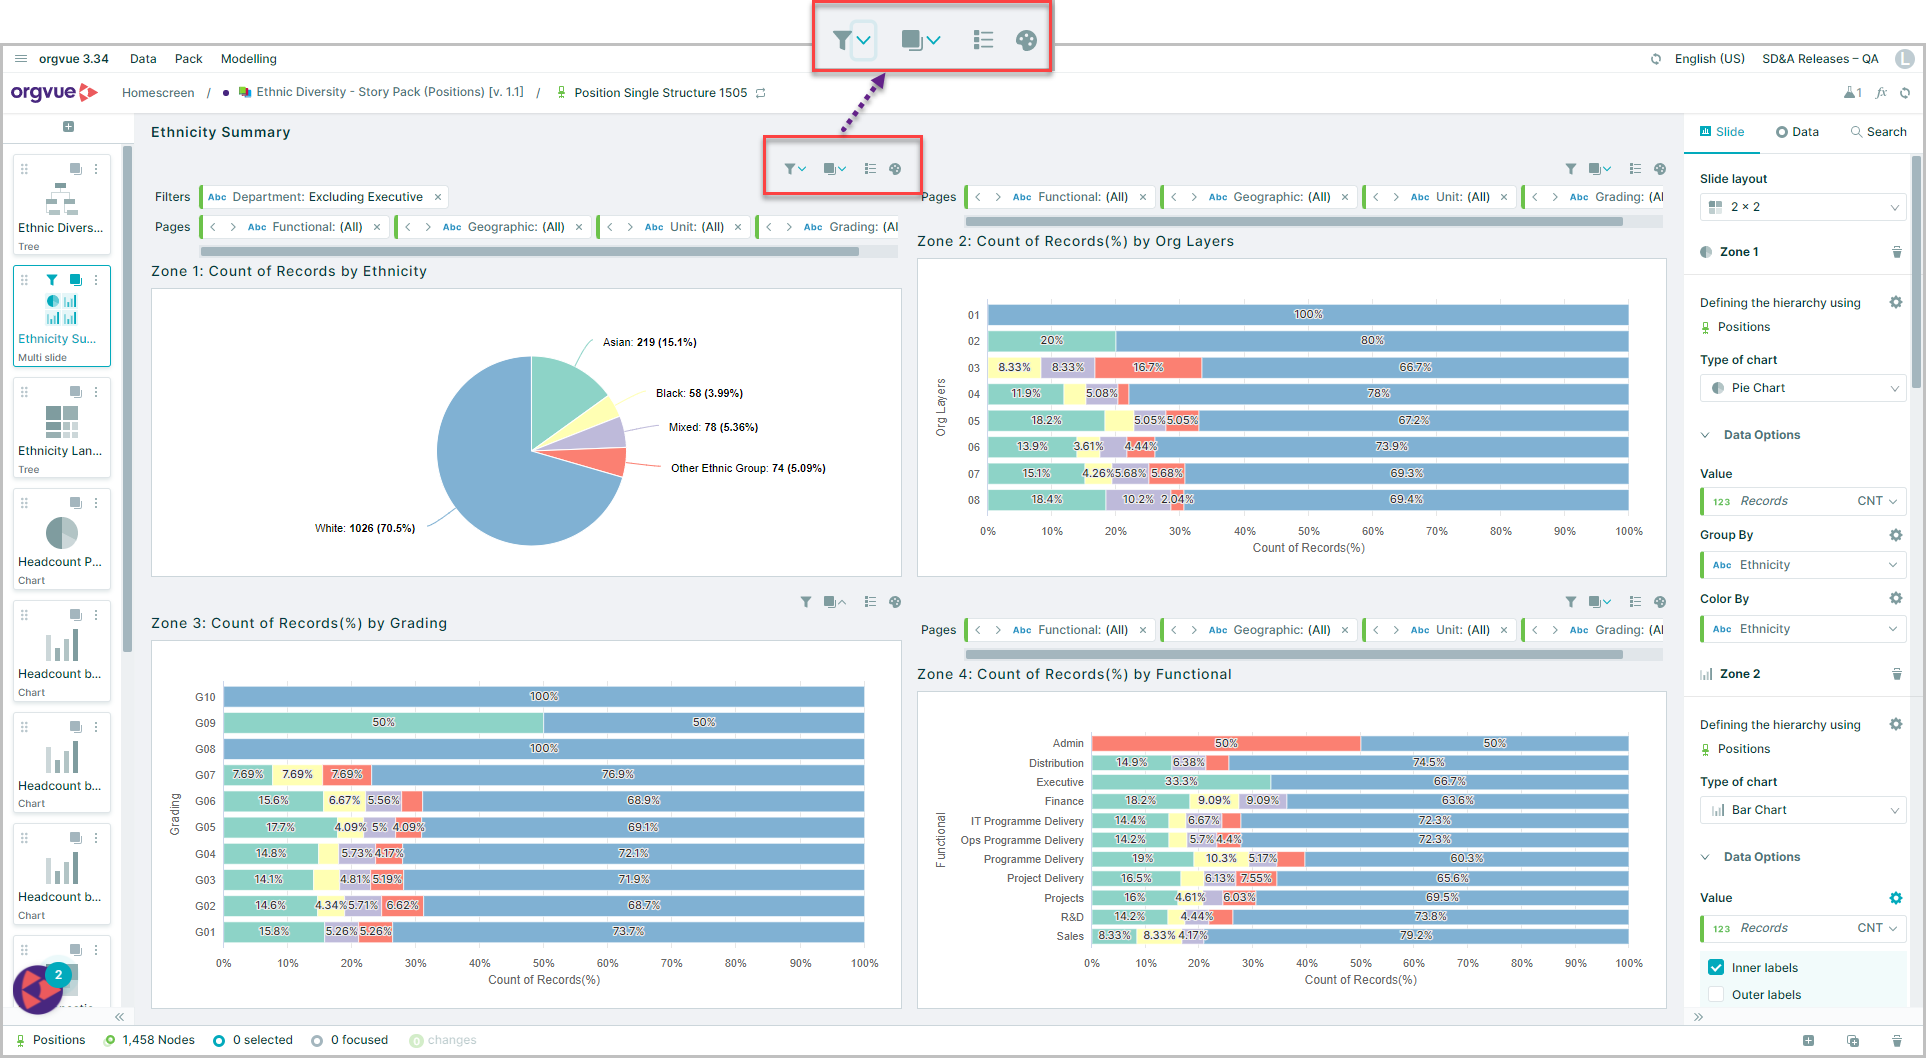Toggle the 0 focused indicator
1926x1058 pixels.
click(x=349, y=1040)
